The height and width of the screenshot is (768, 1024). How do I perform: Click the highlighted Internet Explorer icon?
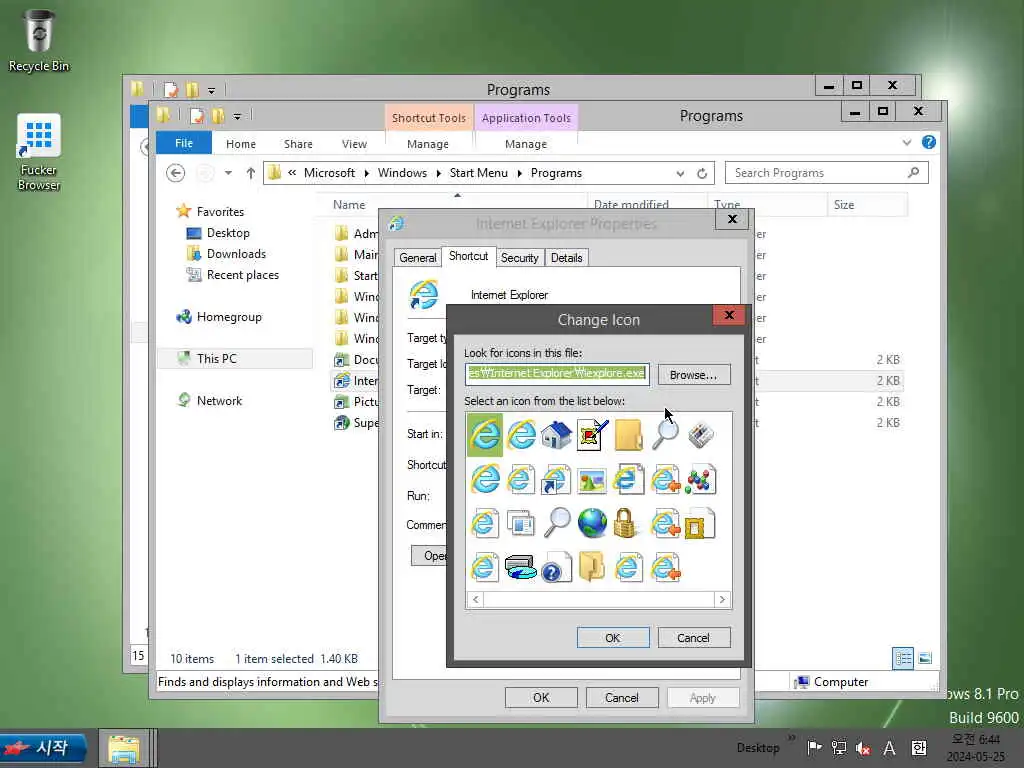(x=485, y=435)
